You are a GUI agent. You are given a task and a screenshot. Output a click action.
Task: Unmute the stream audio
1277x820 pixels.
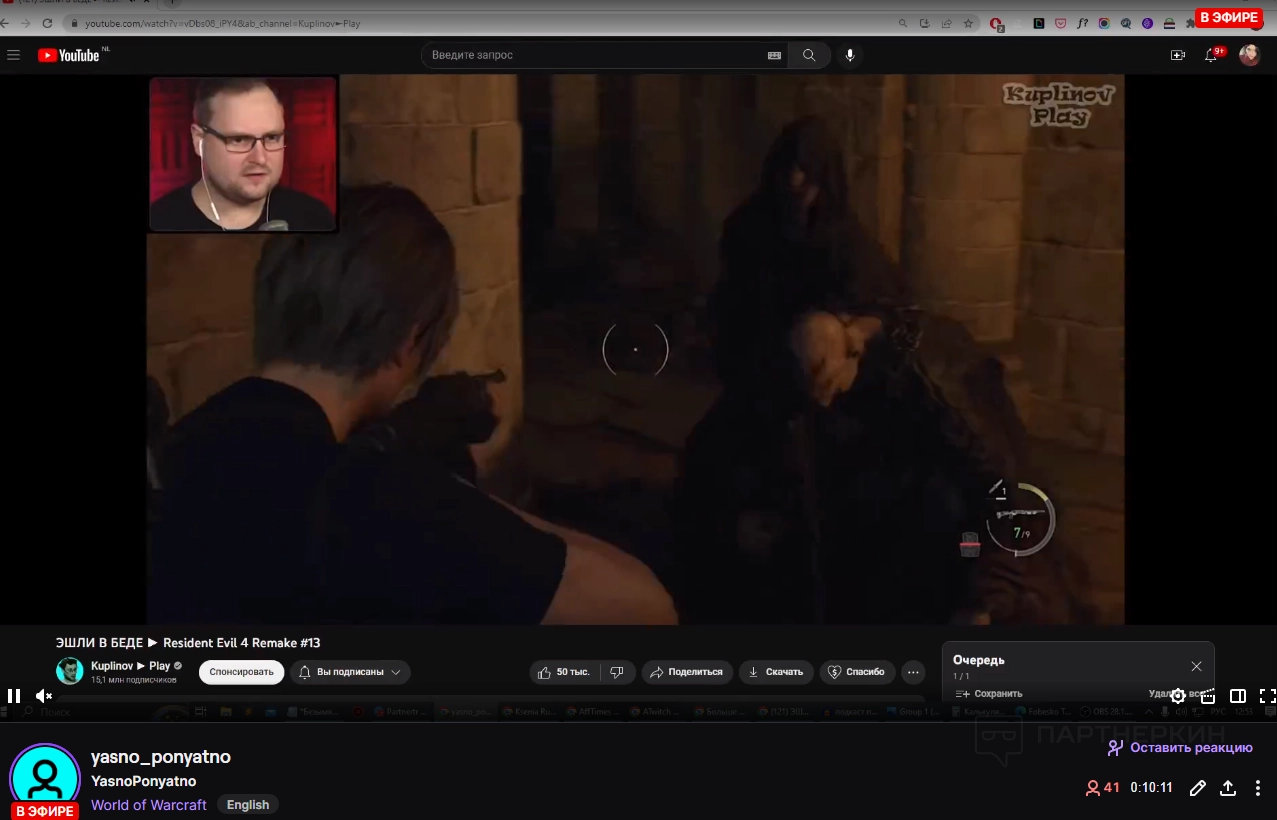(x=44, y=696)
